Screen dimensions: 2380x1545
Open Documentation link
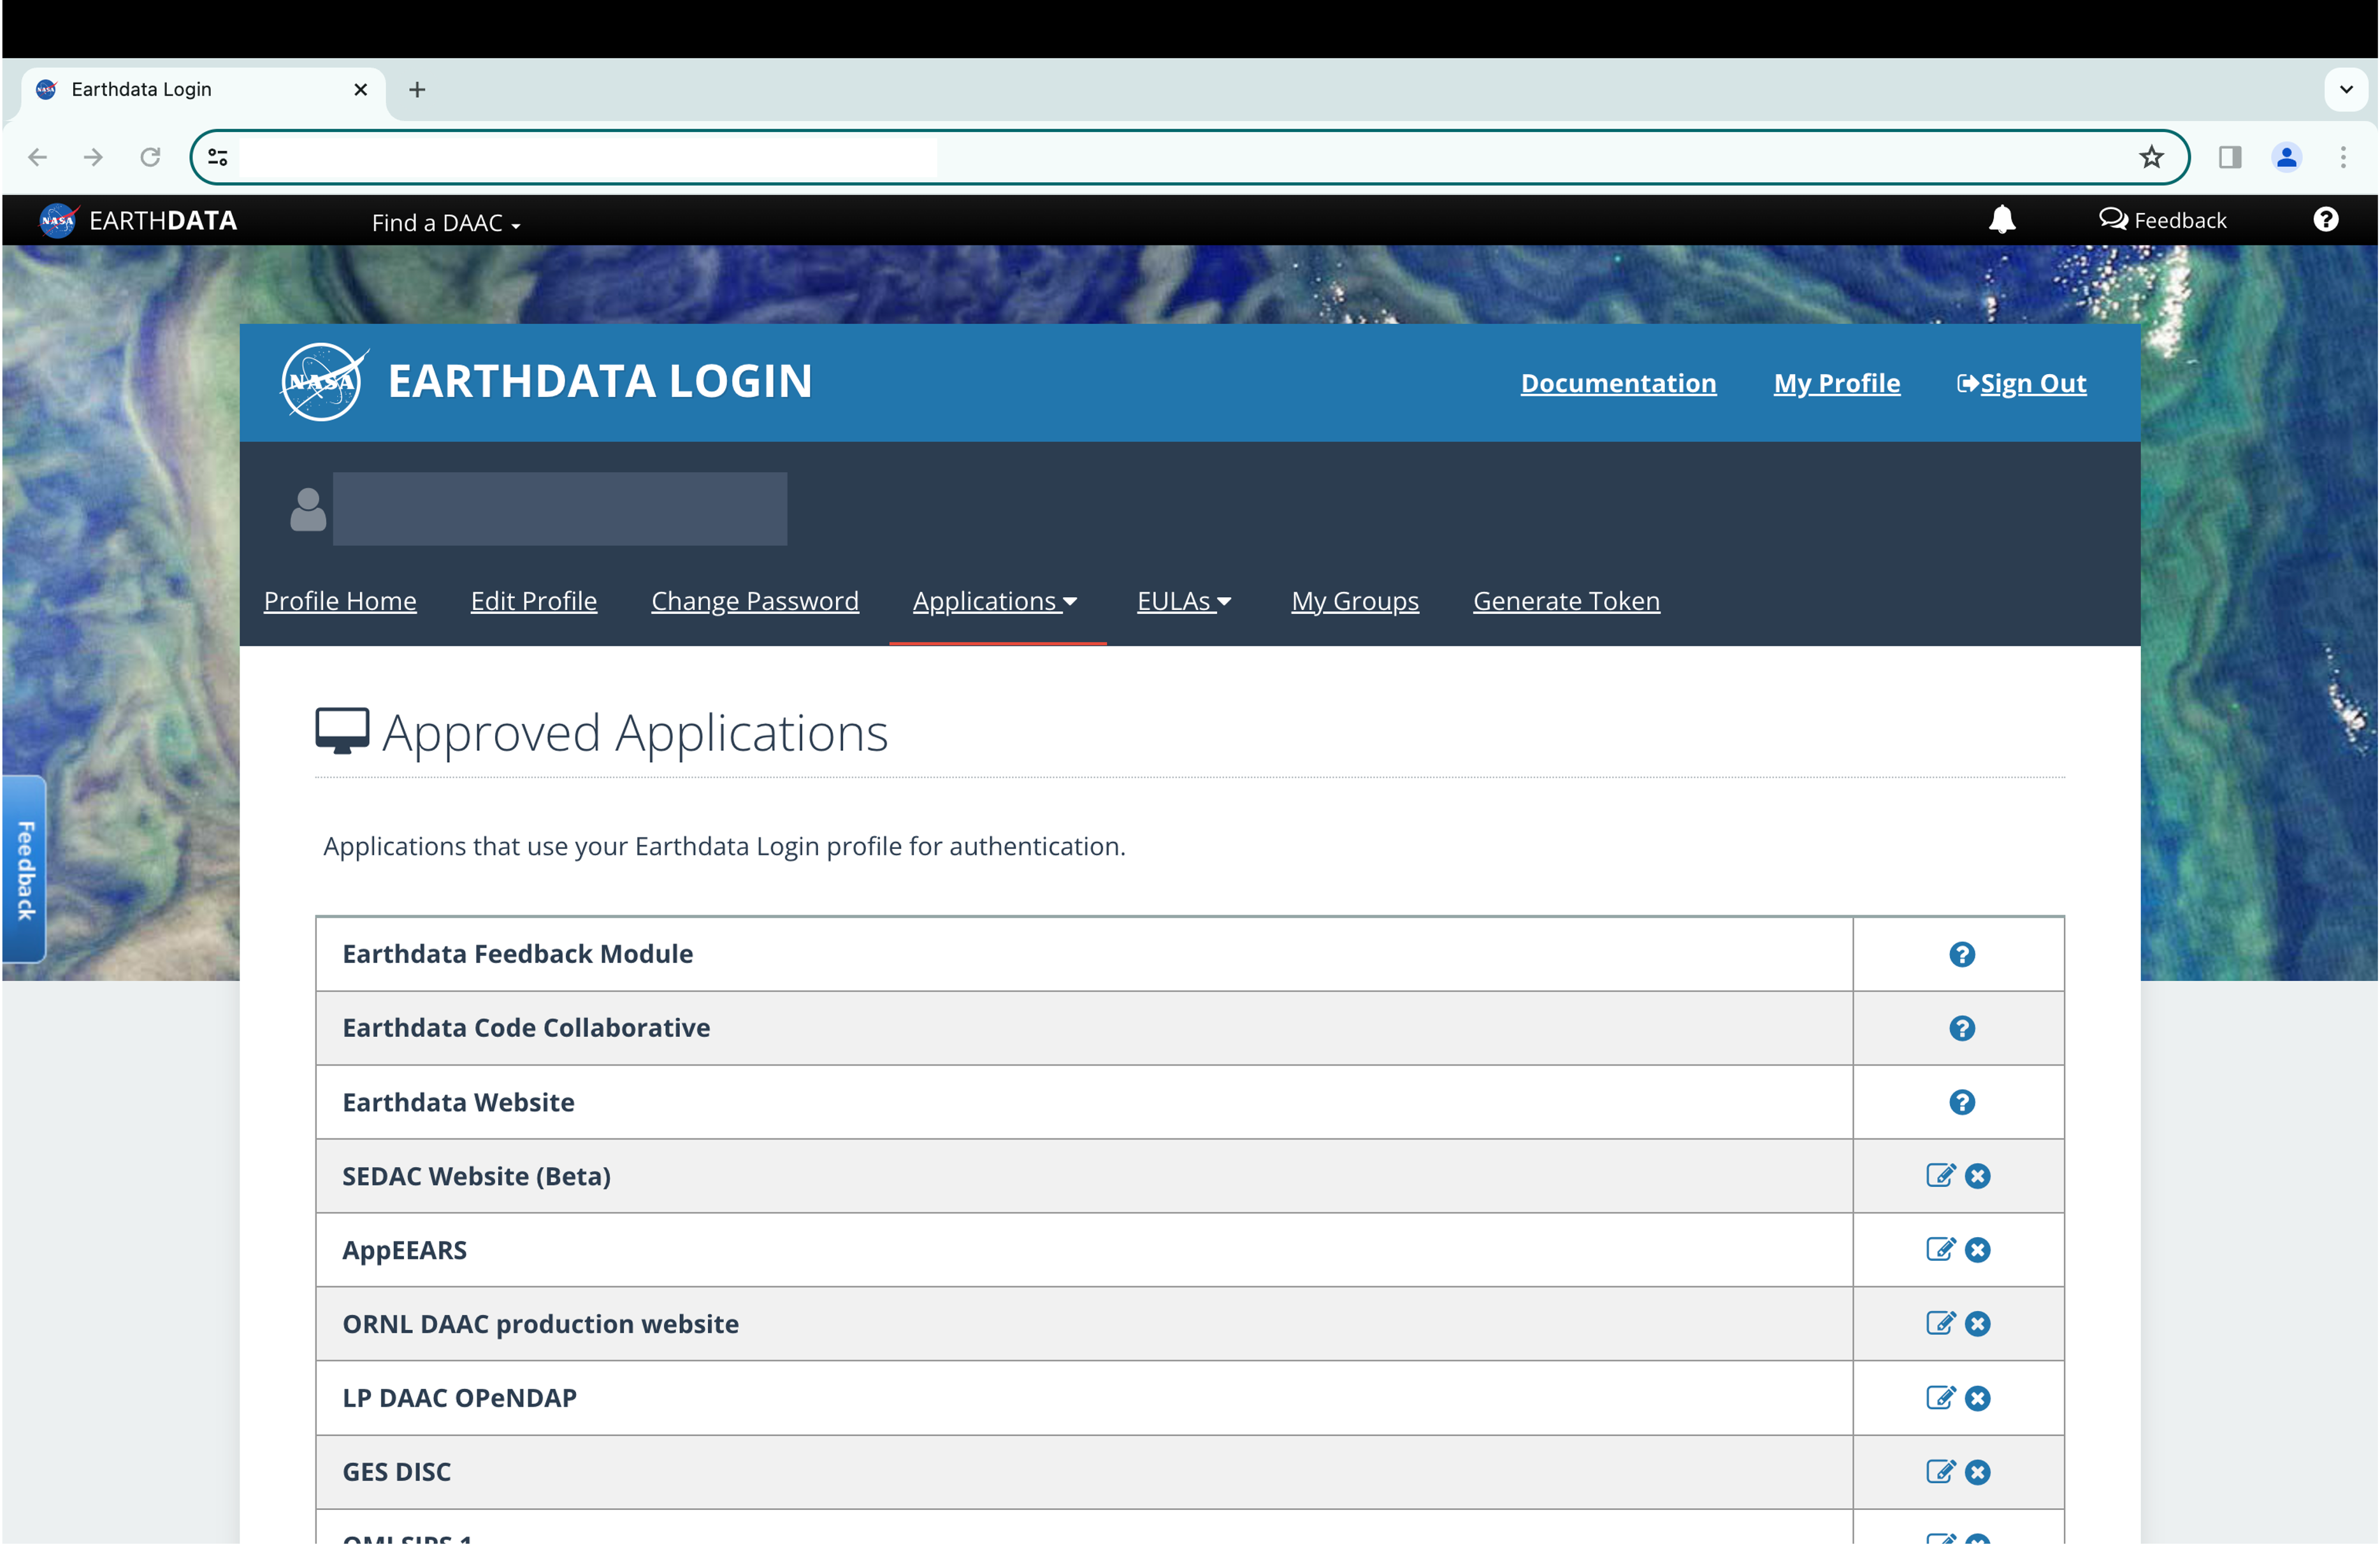[1618, 383]
